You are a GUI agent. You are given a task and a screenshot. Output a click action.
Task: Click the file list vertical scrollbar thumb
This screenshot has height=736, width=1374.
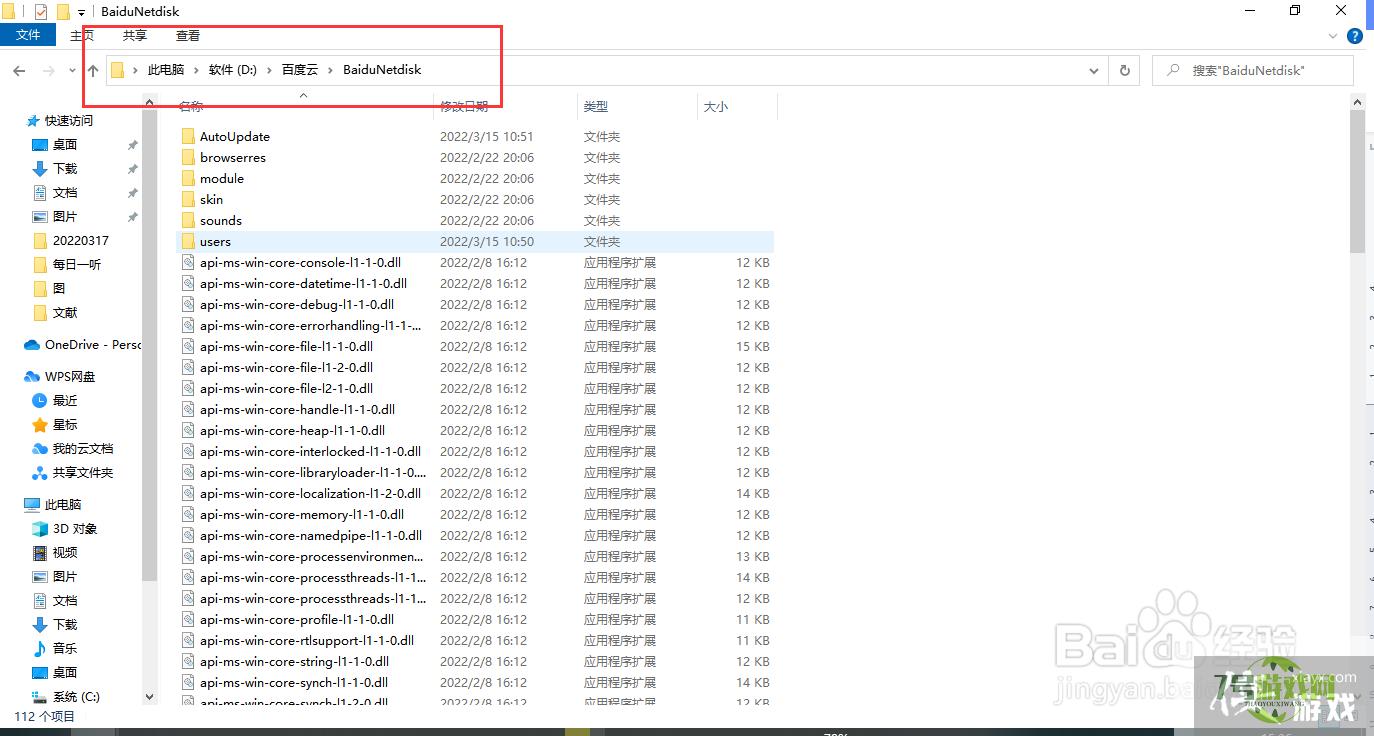(x=1357, y=182)
